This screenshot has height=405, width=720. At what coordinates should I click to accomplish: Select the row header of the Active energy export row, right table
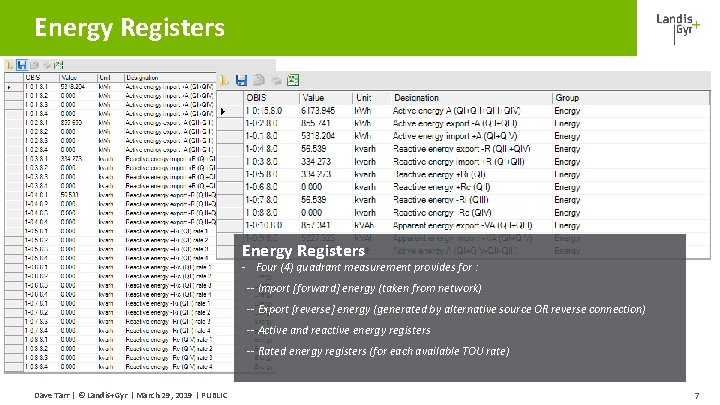[x=230, y=124]
